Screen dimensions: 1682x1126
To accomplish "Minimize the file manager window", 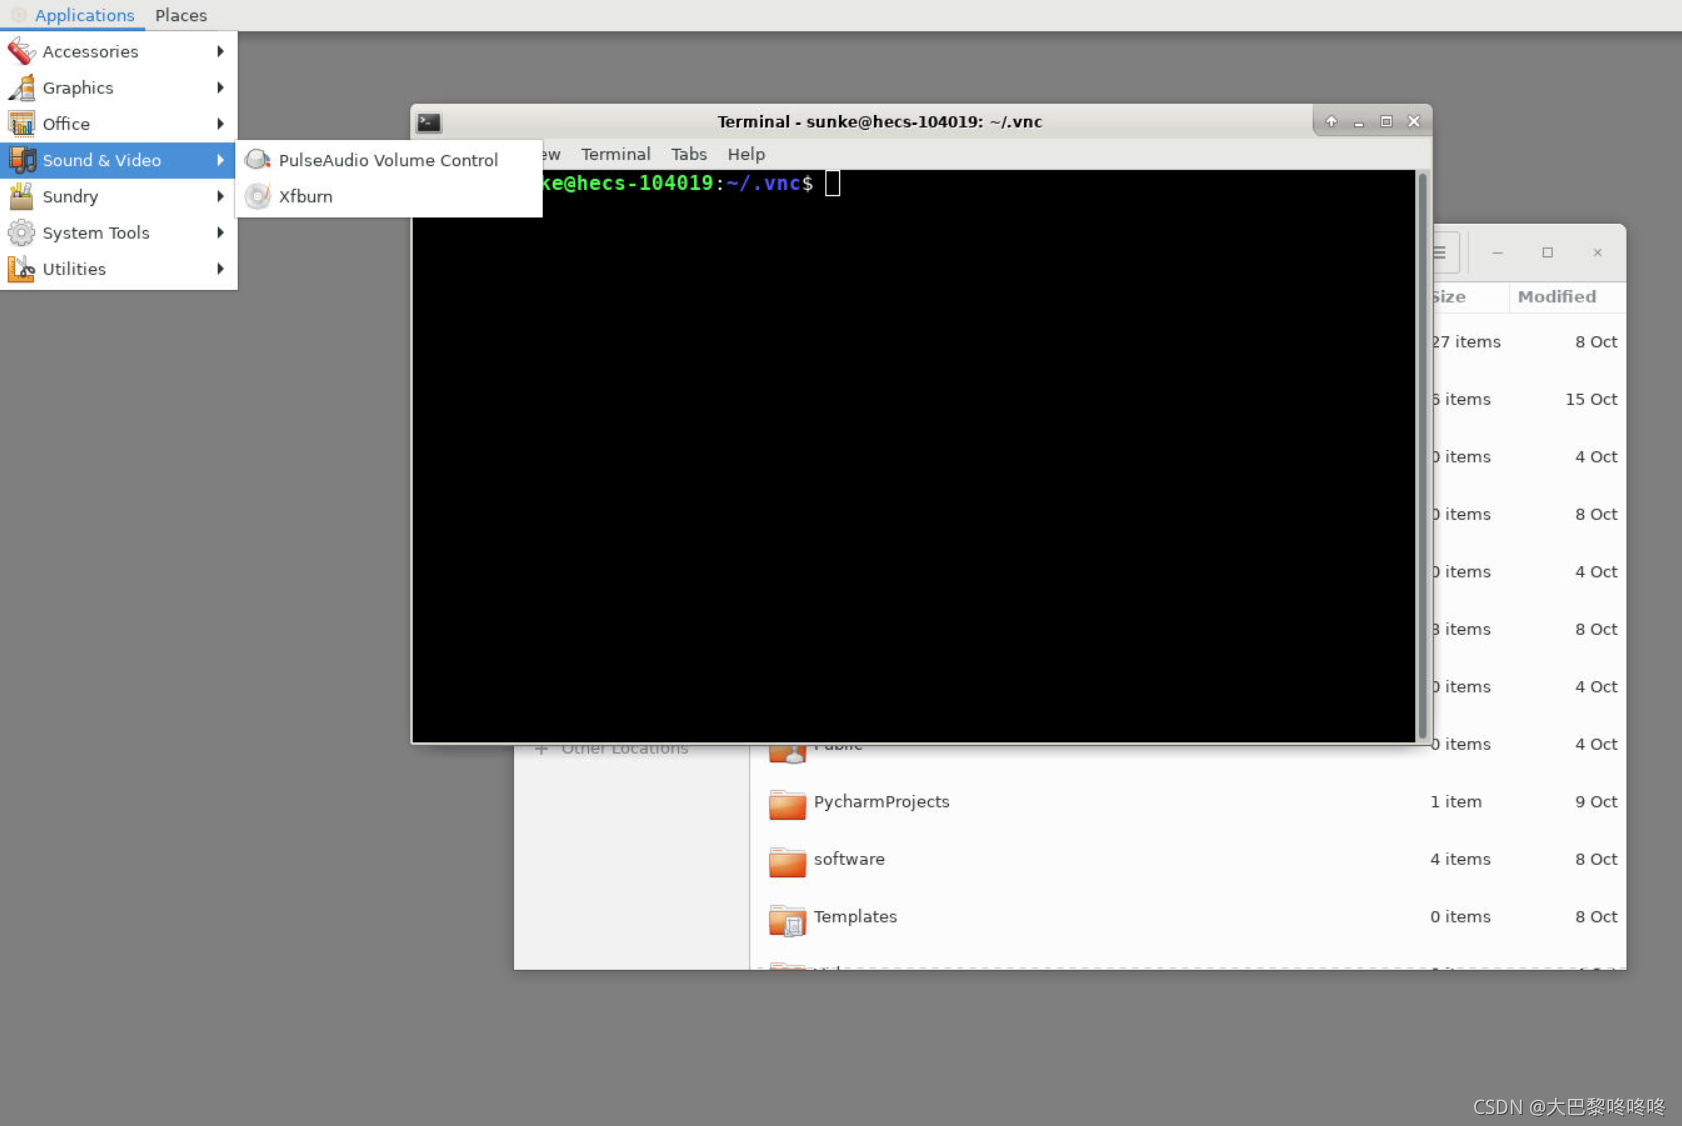I will pos(1497,253).
